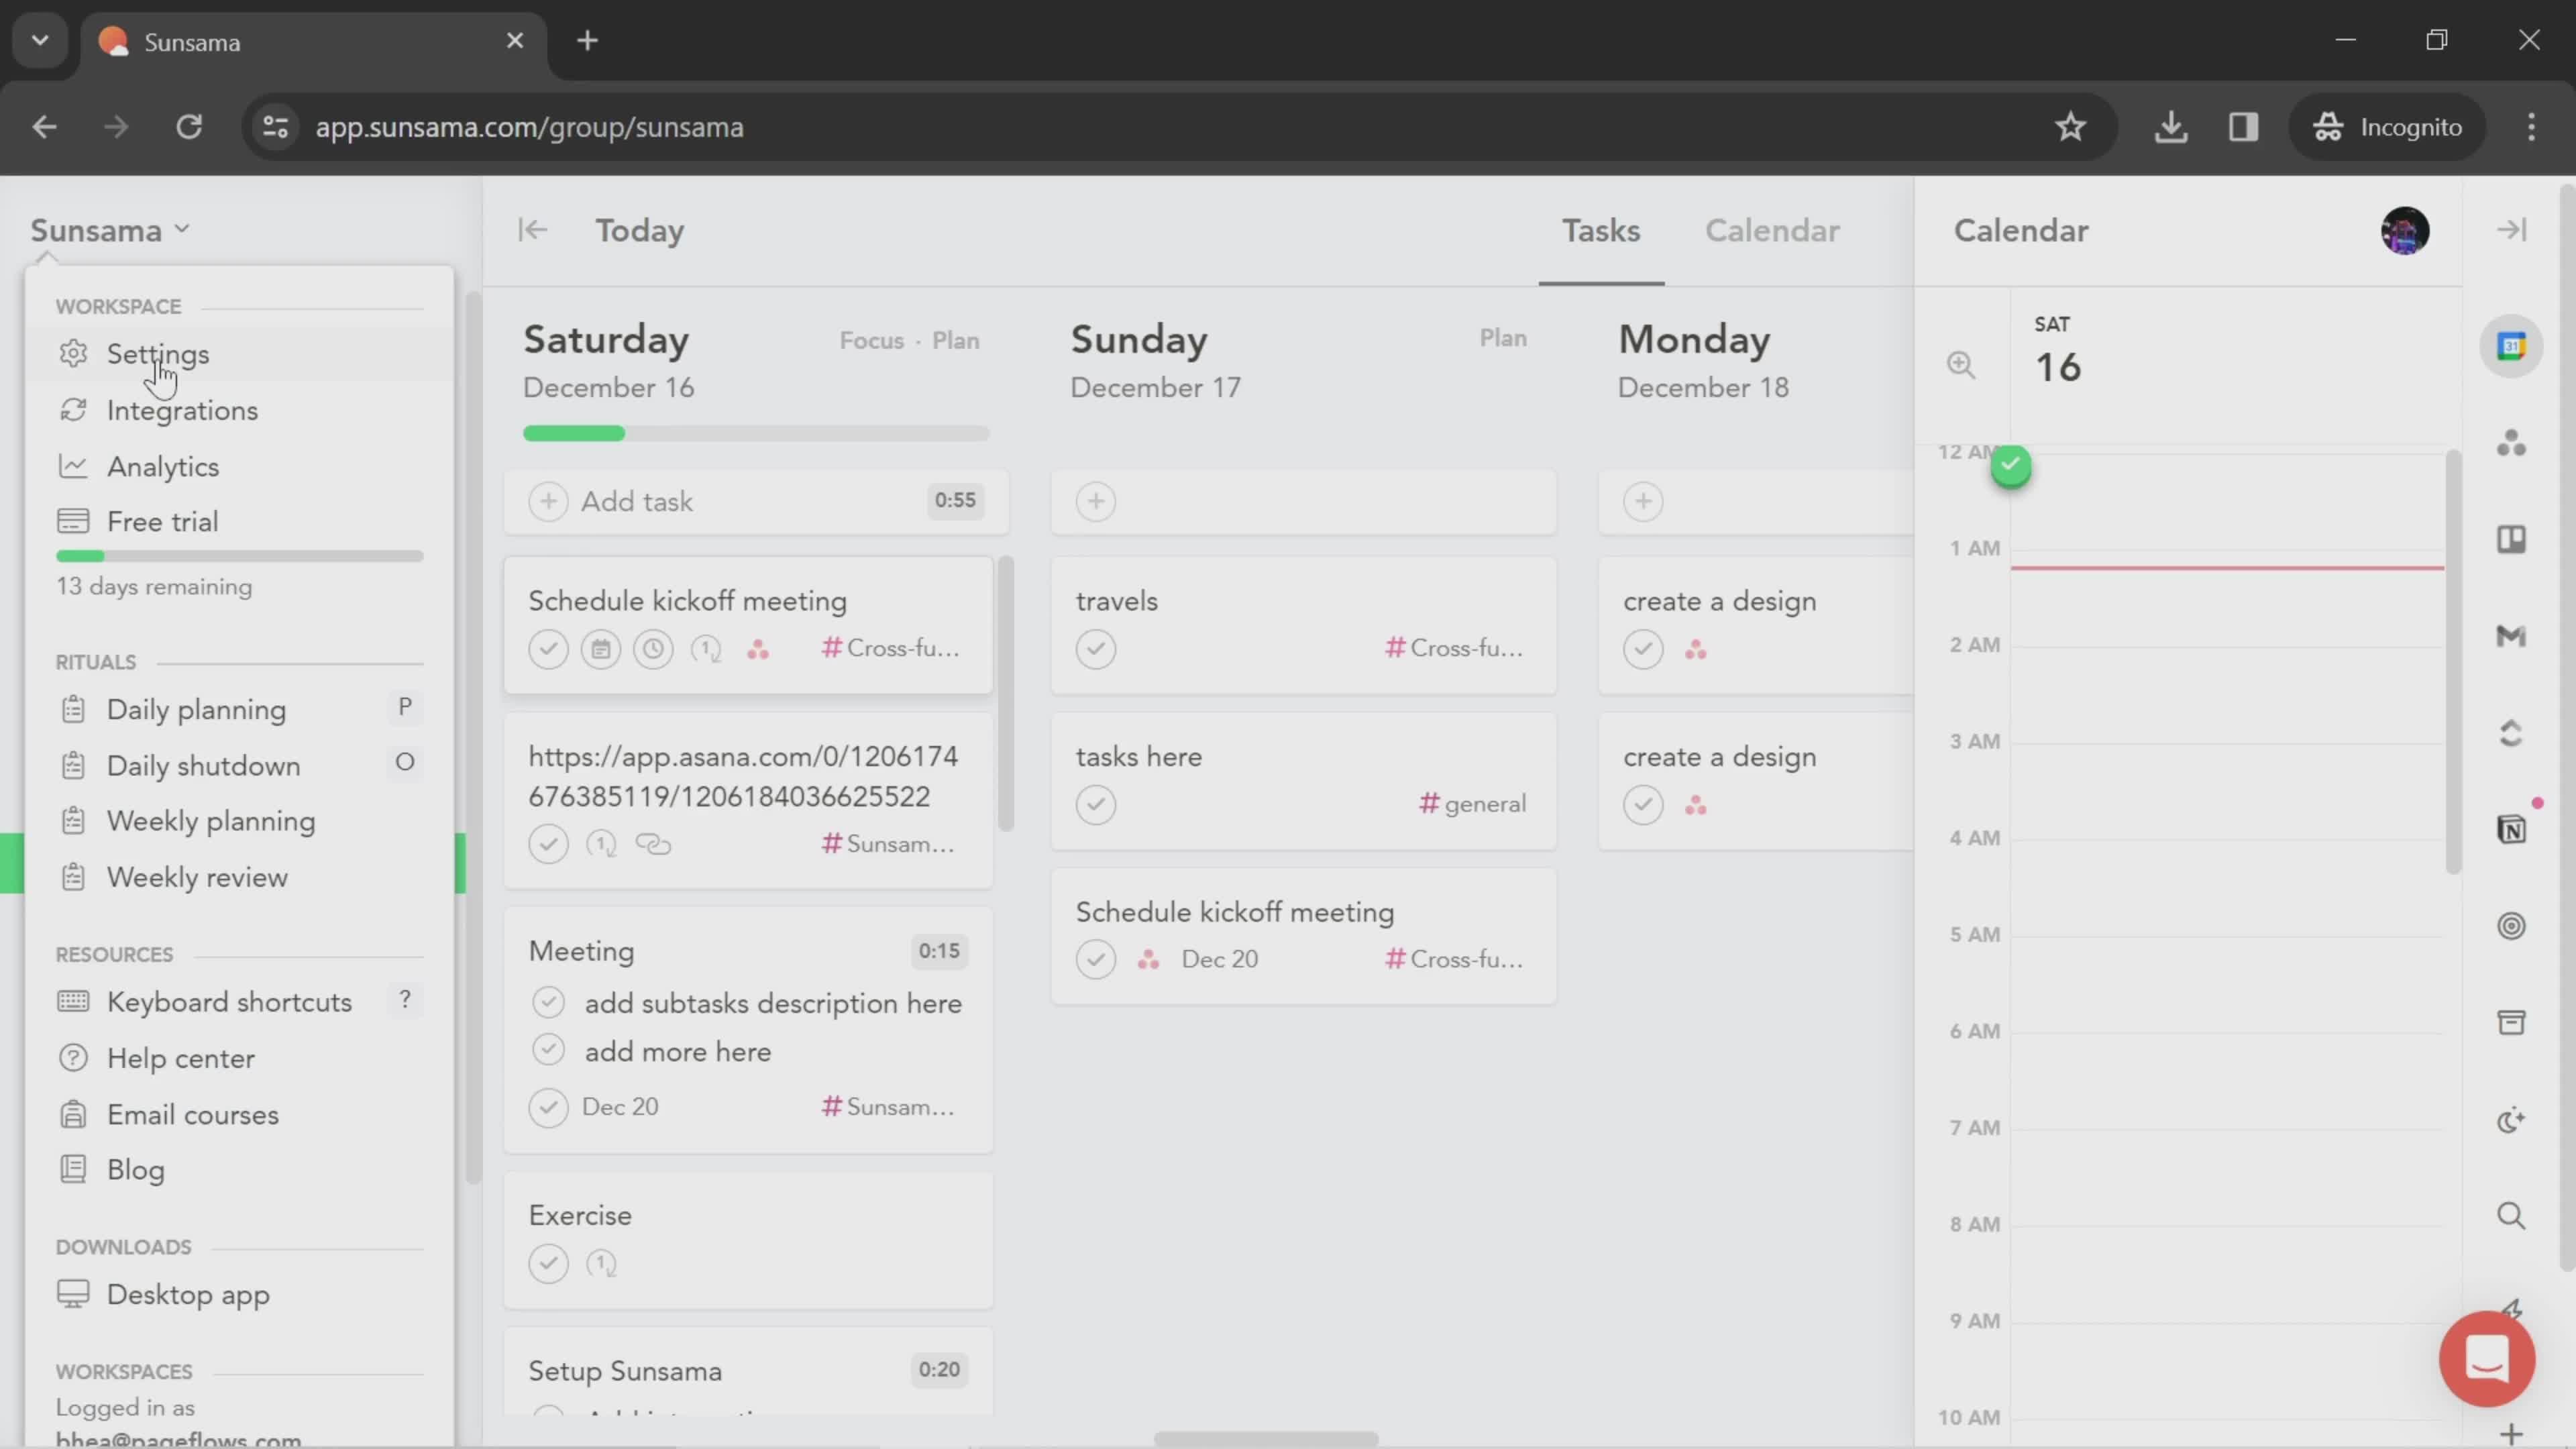Click the Add task button on Sunday column
The width and height of the screenshot is (2576, 1449).
tap(1095, 499)
